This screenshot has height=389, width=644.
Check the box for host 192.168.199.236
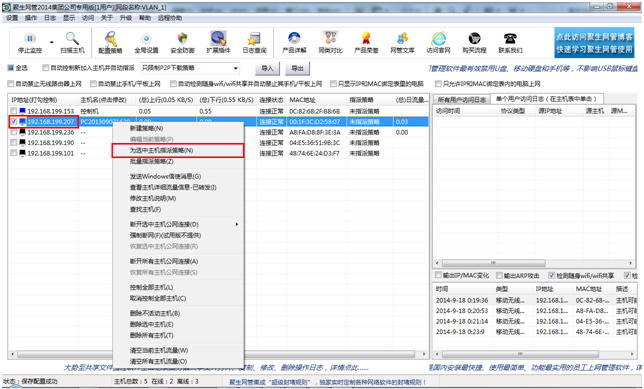click(14, 132)
